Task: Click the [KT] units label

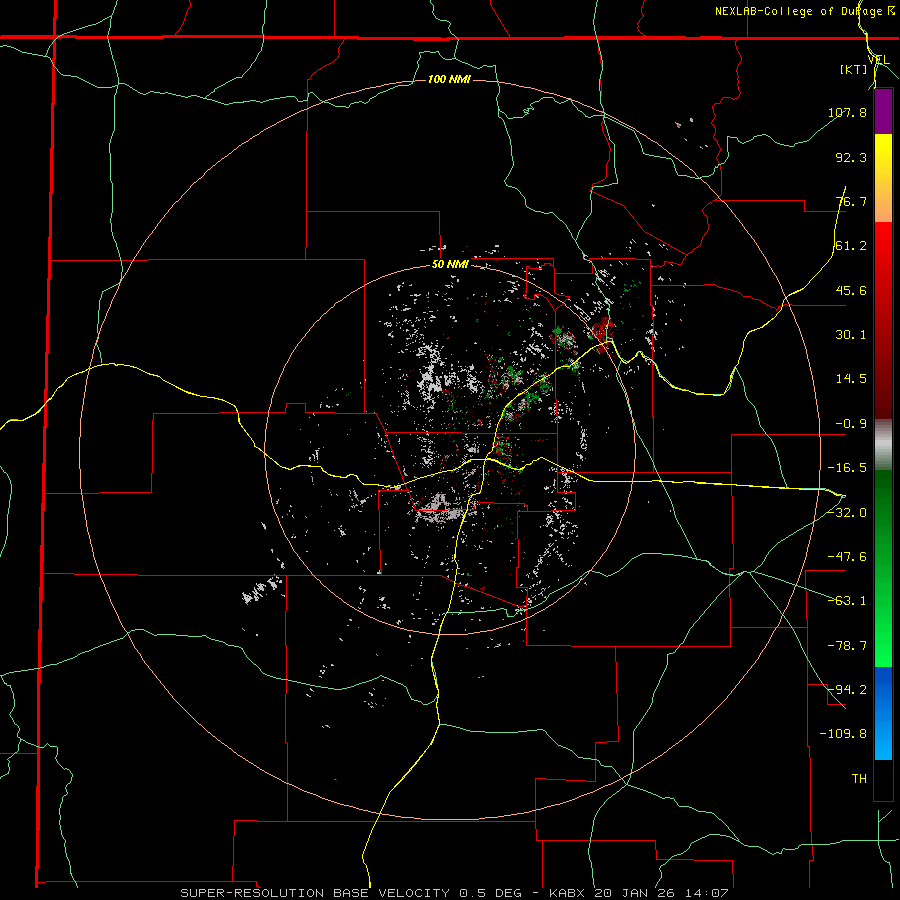Action: 854,69
